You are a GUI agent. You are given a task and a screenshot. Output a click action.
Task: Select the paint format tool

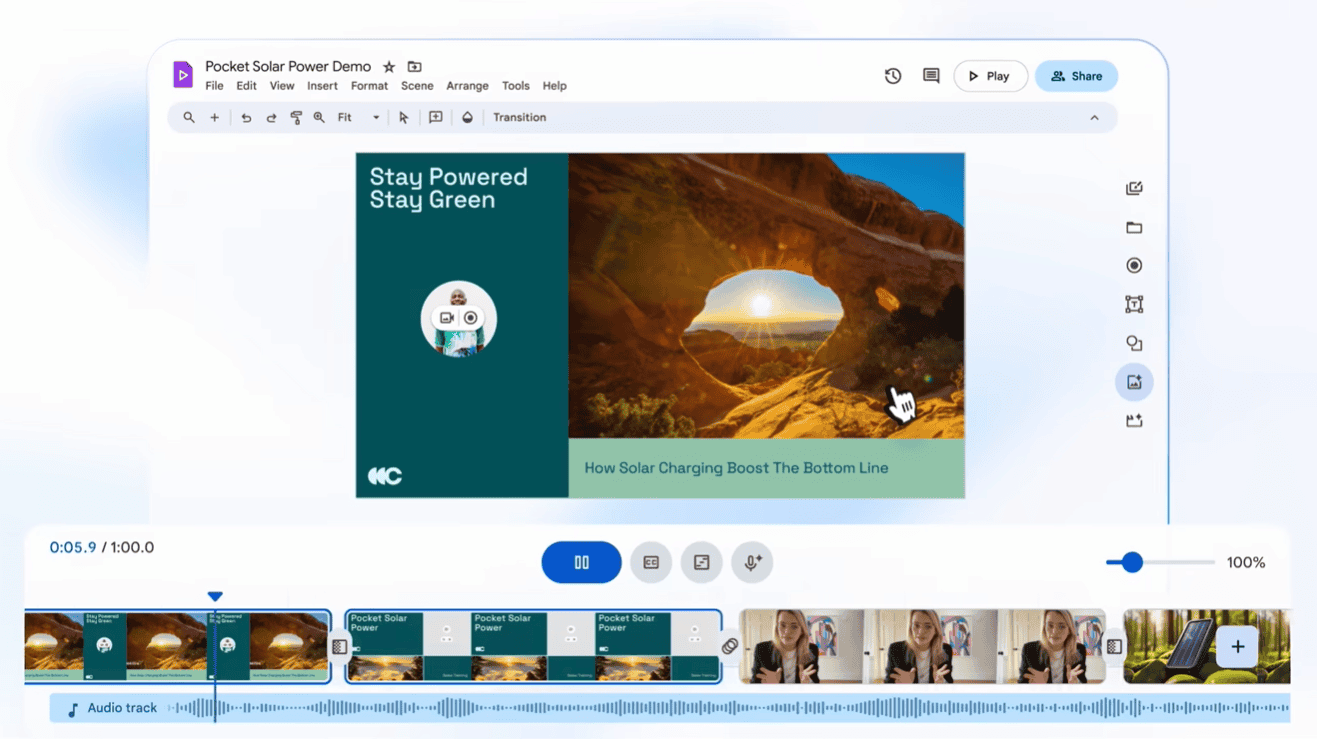296,117
